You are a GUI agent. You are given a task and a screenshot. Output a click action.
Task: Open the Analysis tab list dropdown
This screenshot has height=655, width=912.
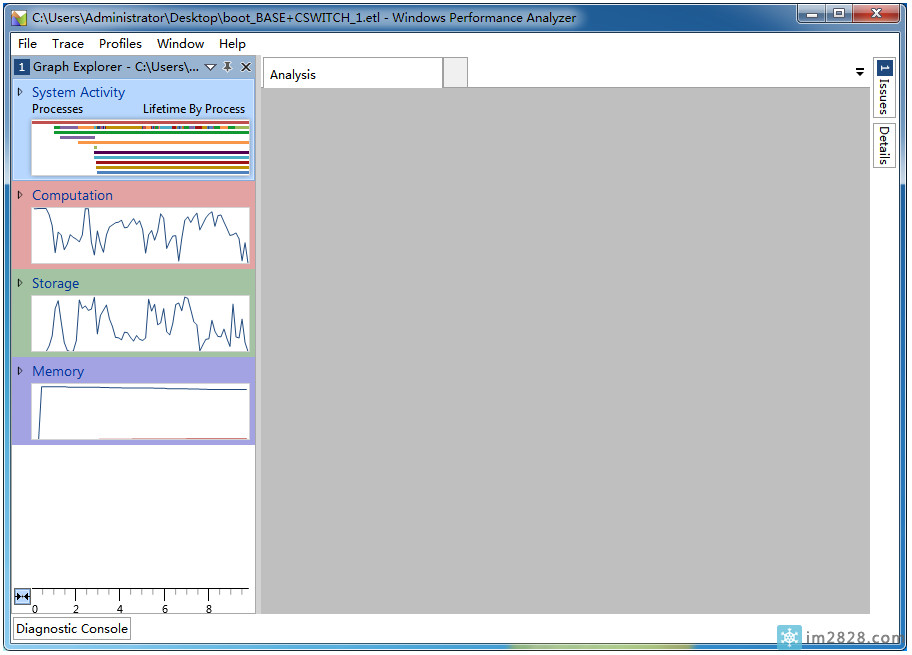click(x=859, y=72)
